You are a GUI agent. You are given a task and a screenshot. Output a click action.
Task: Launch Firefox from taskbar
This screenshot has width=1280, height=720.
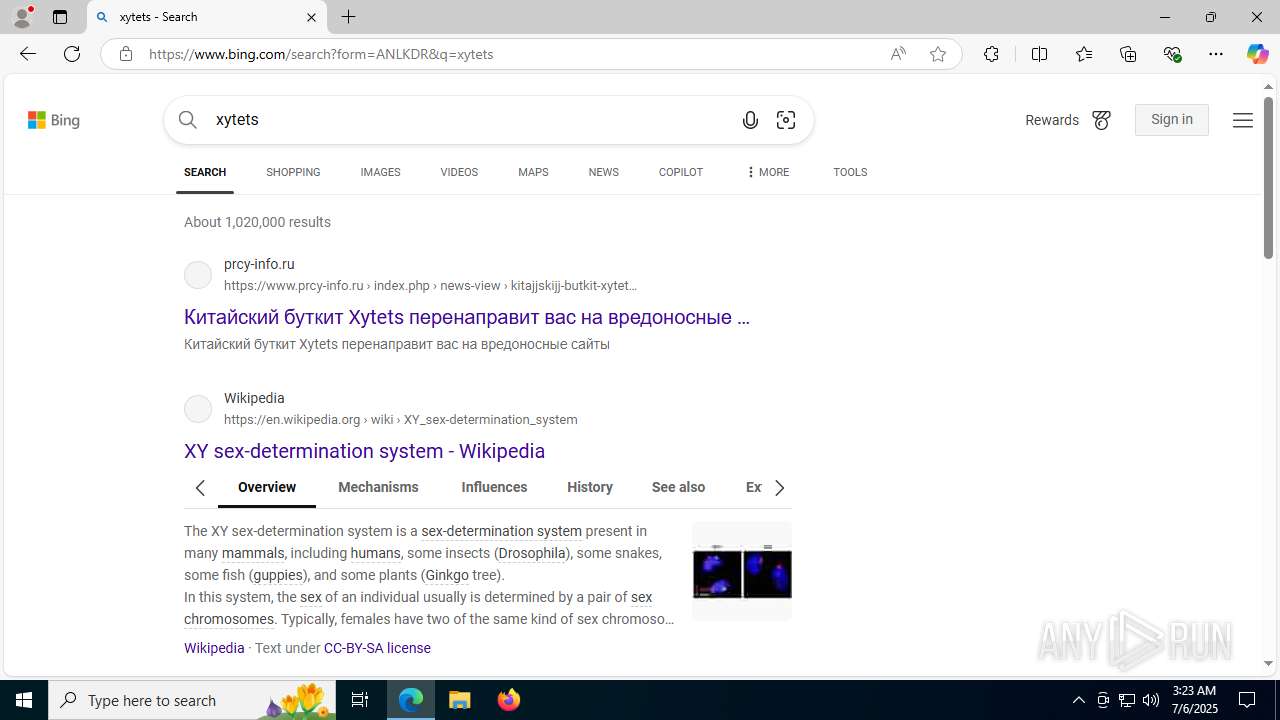pos(509,700)
